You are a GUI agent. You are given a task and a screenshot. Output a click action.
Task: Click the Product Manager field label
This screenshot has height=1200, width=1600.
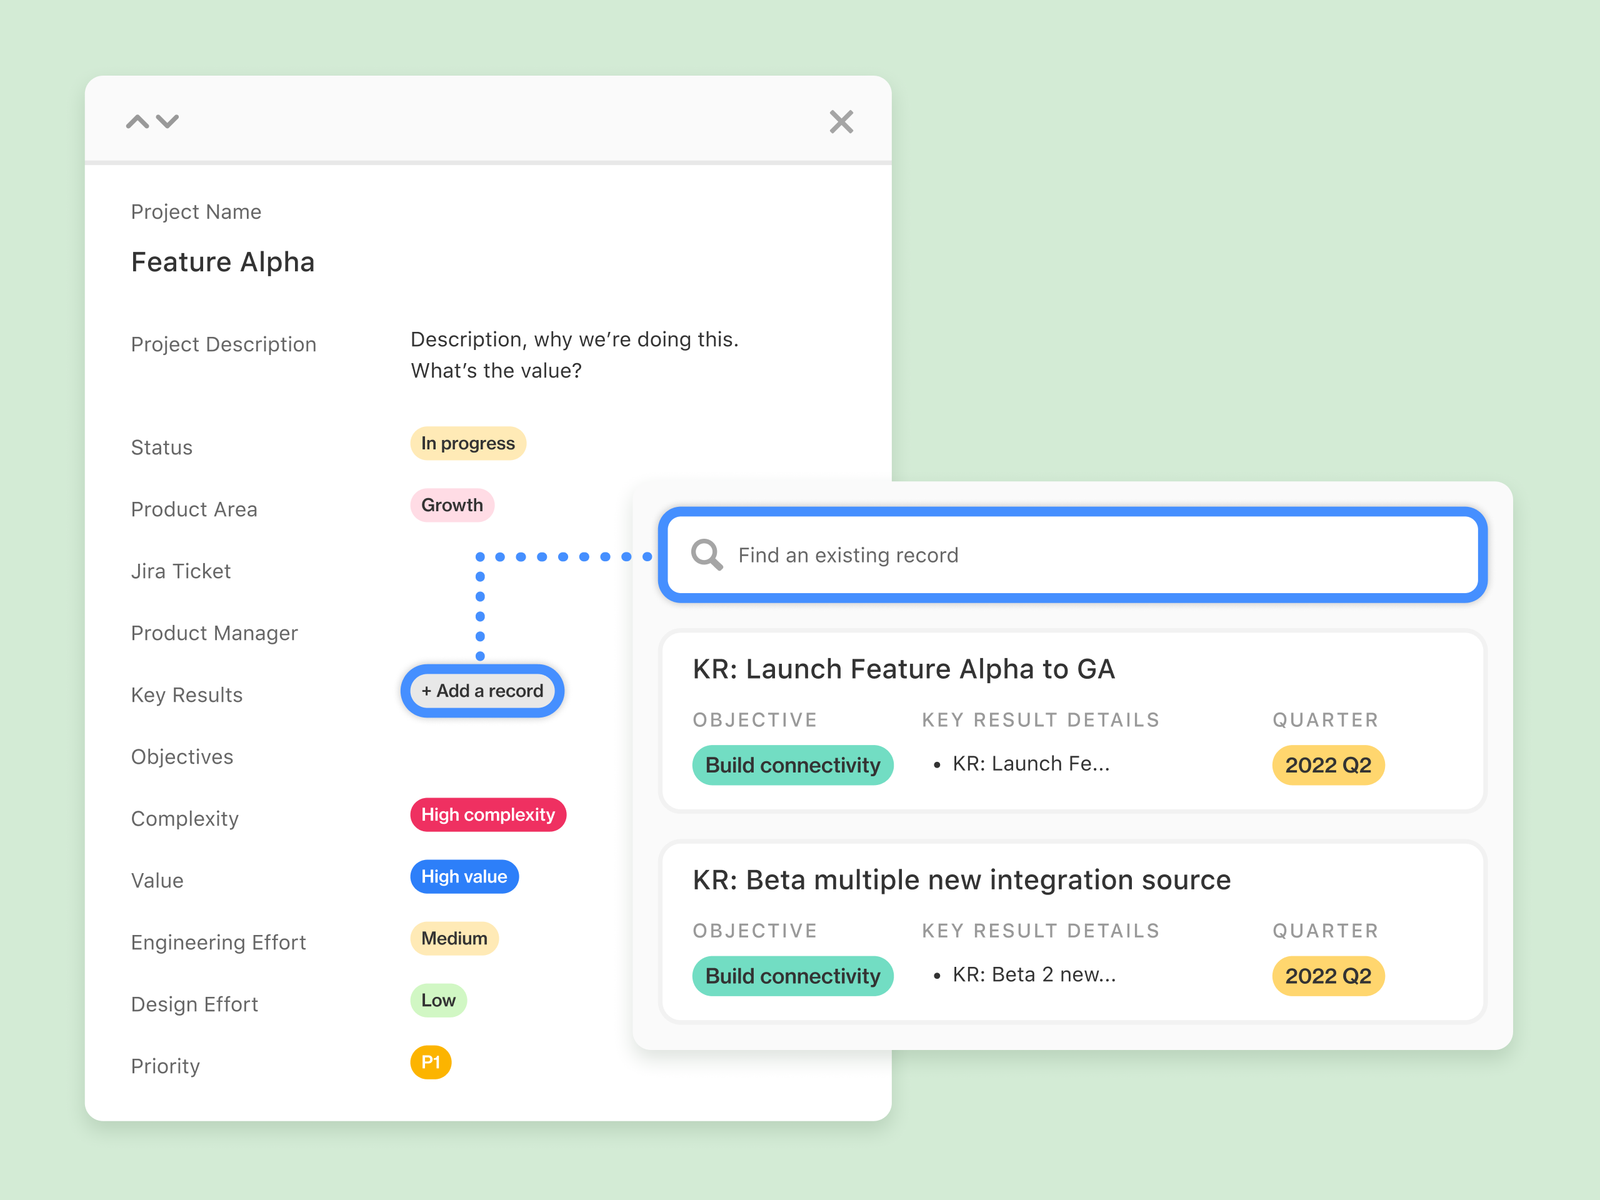(215, 633)
